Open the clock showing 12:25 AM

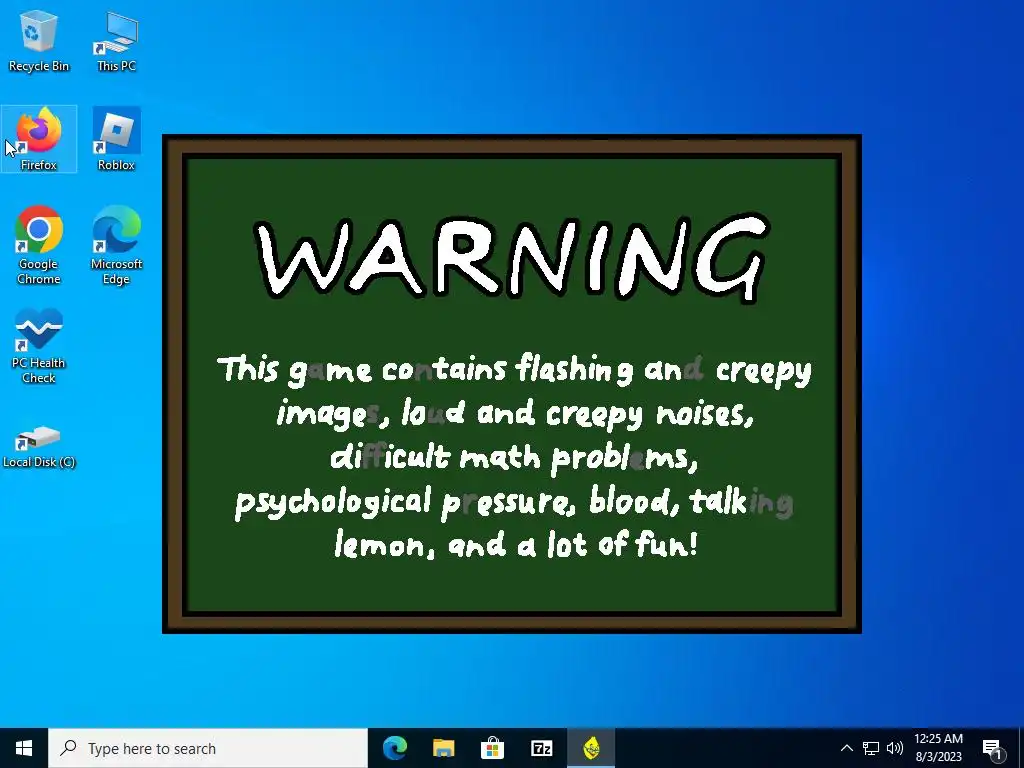[938, 748]
